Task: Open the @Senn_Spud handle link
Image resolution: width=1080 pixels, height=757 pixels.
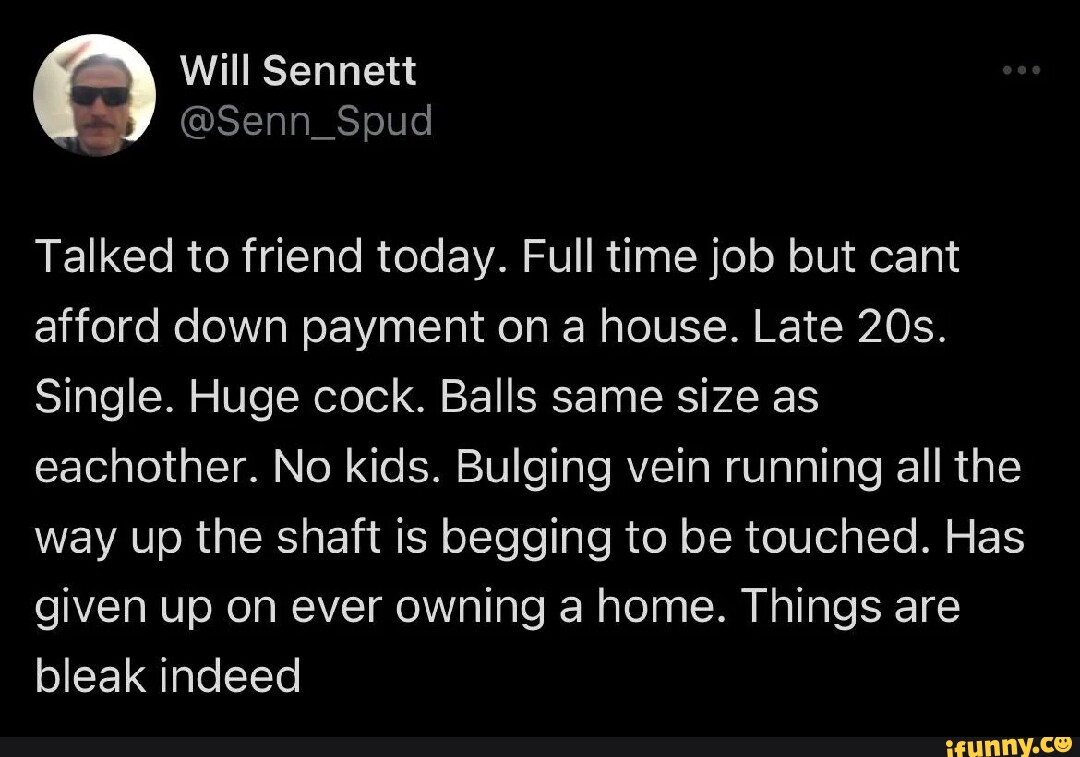Action: point(305,120)
